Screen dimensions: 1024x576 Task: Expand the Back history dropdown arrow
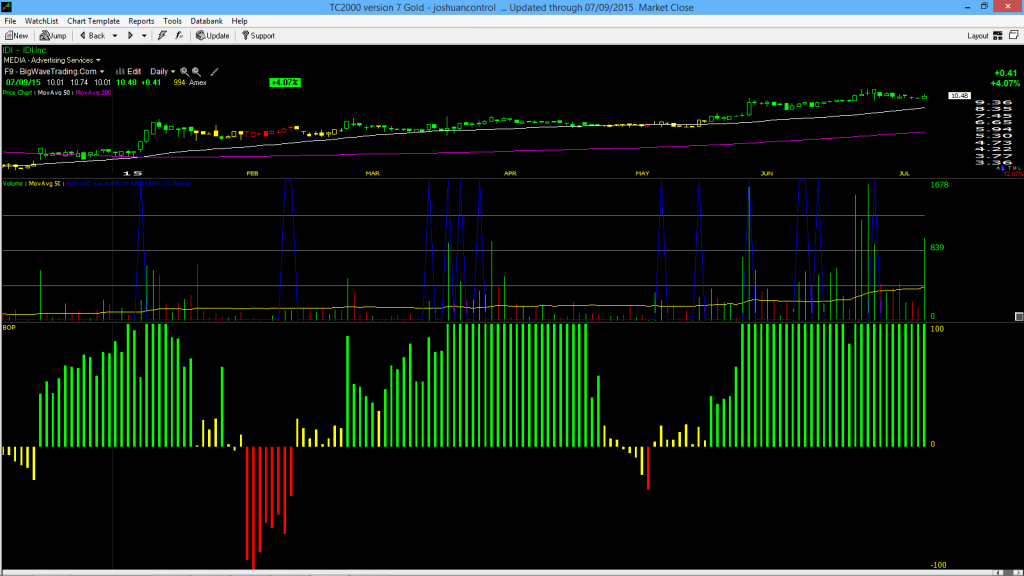point(115,36)
